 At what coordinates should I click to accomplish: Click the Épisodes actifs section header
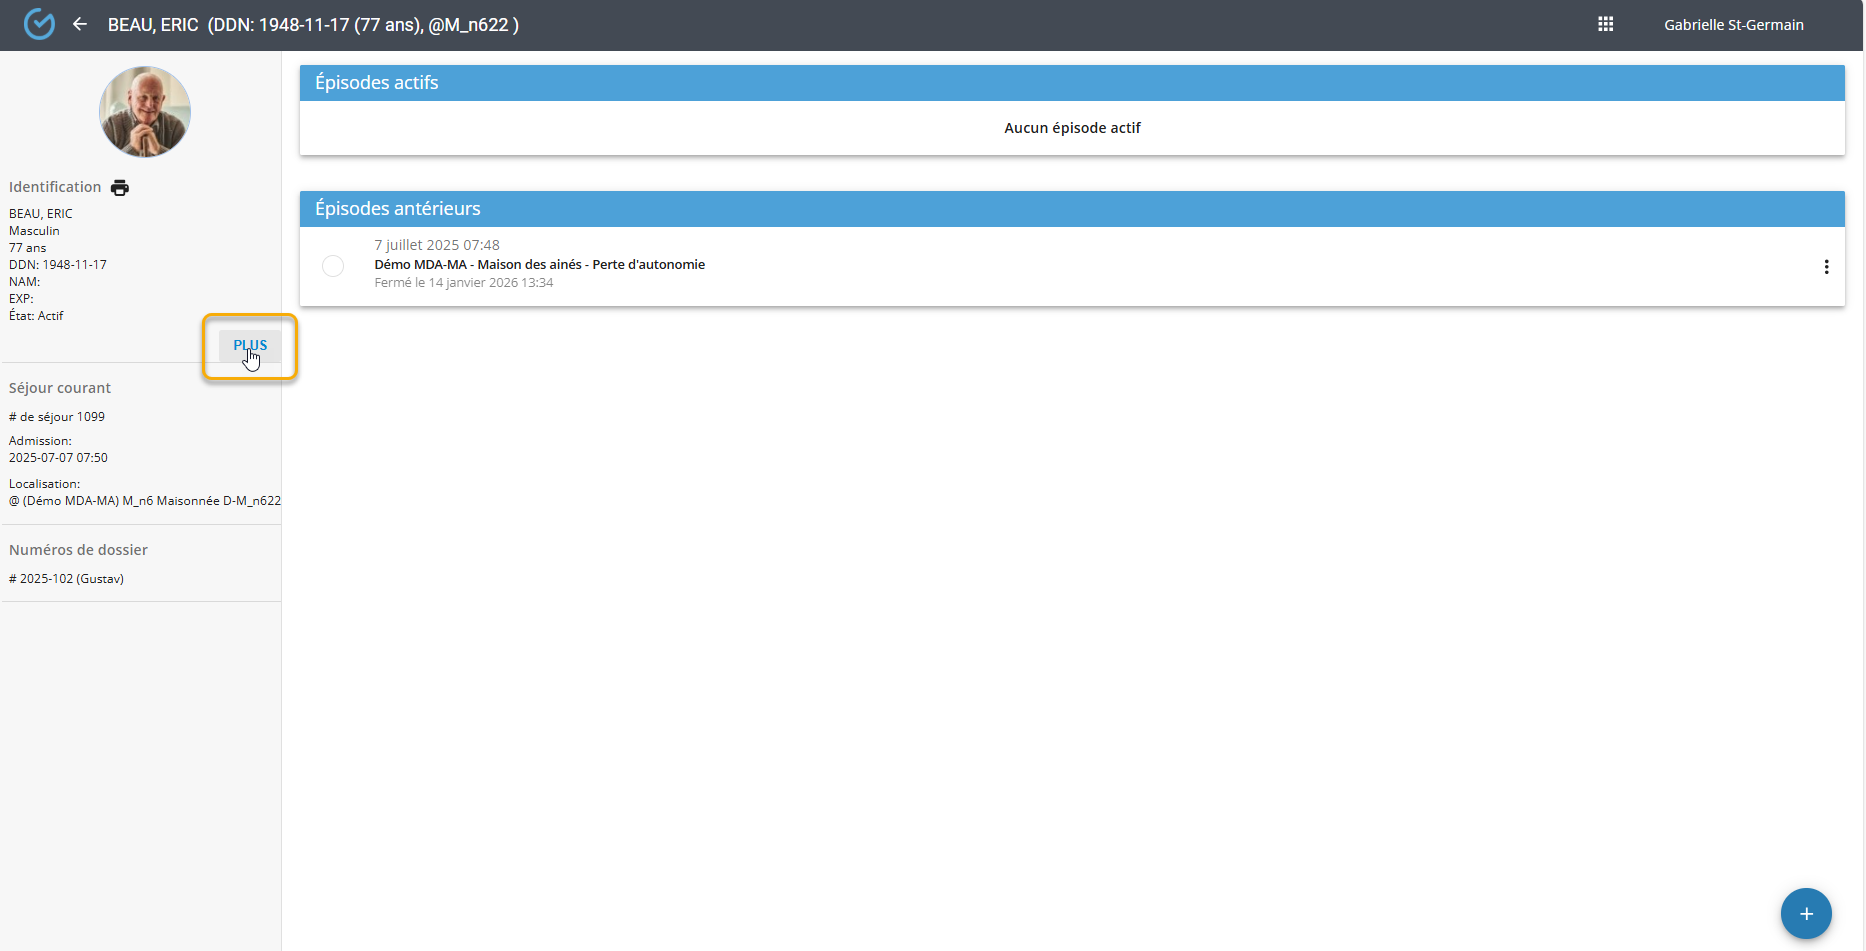point(377,83)
